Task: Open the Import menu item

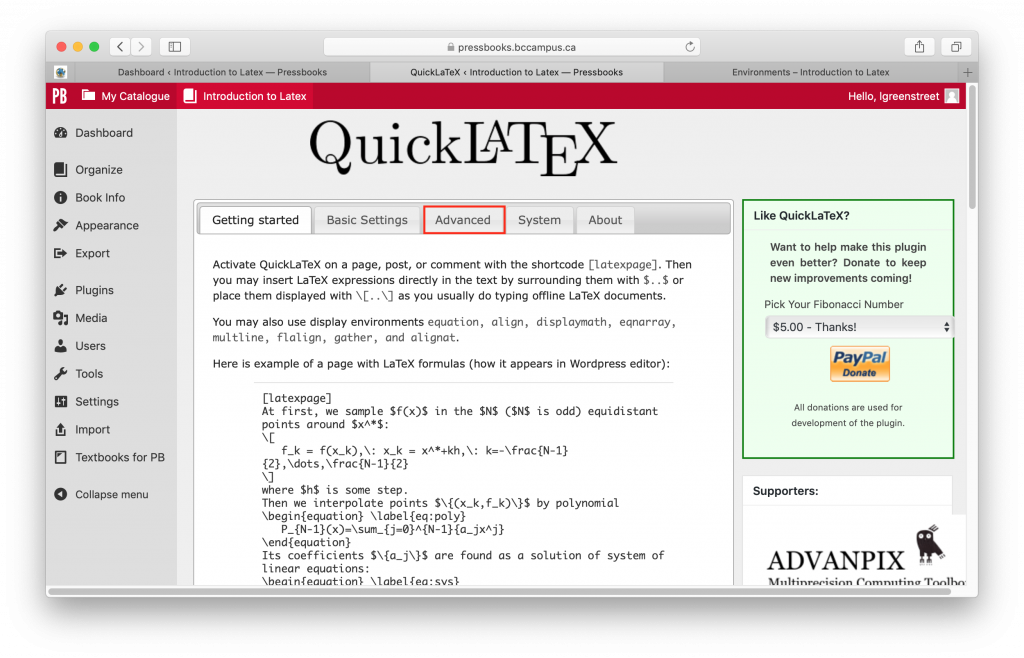Action: pos(92,430)
